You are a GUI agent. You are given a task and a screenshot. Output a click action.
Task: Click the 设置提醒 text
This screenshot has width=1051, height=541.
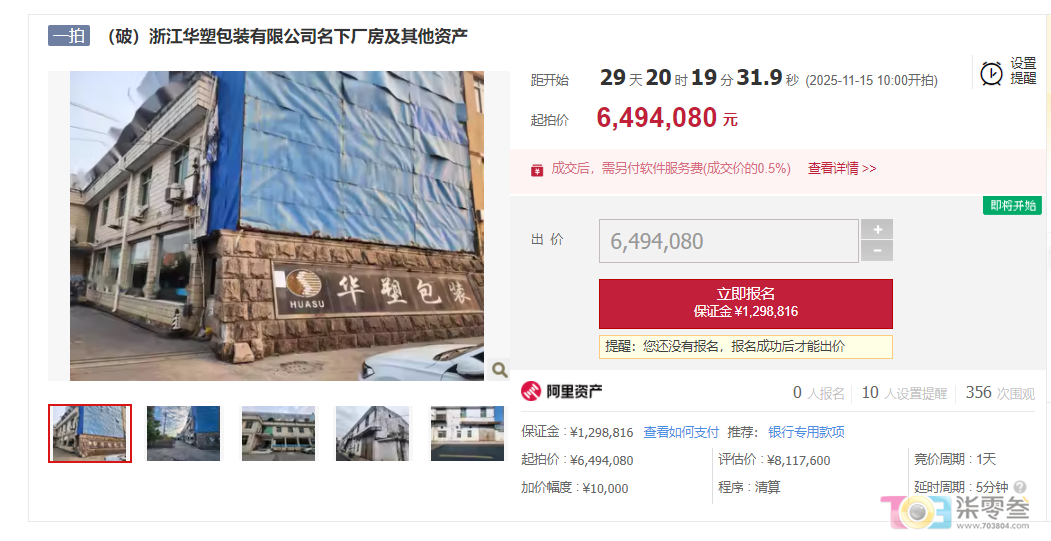pyautogui.click(x=1023, y=70)
